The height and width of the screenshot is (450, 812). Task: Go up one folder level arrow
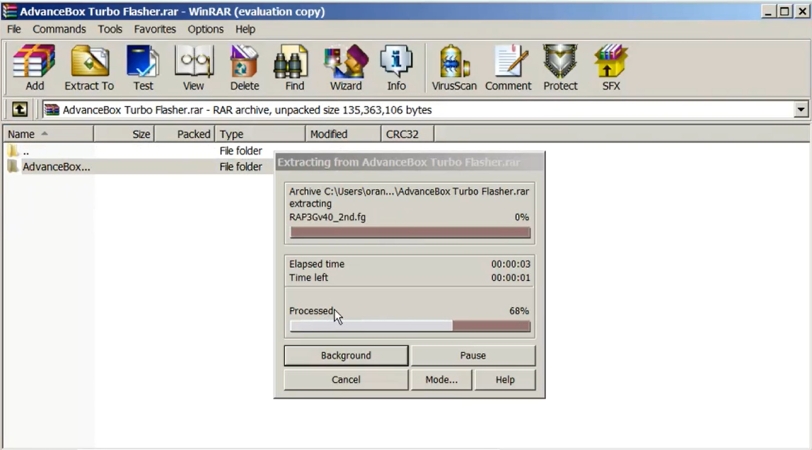pos(20,110)
